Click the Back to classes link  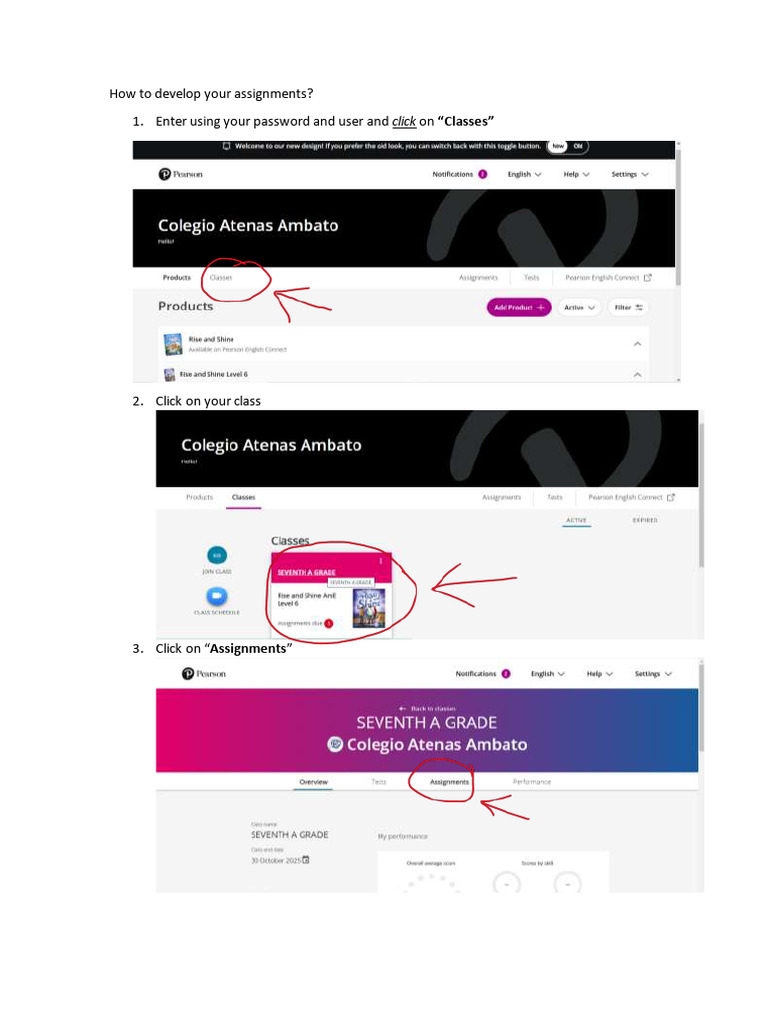pyautogui.click(x=427, y=709)
